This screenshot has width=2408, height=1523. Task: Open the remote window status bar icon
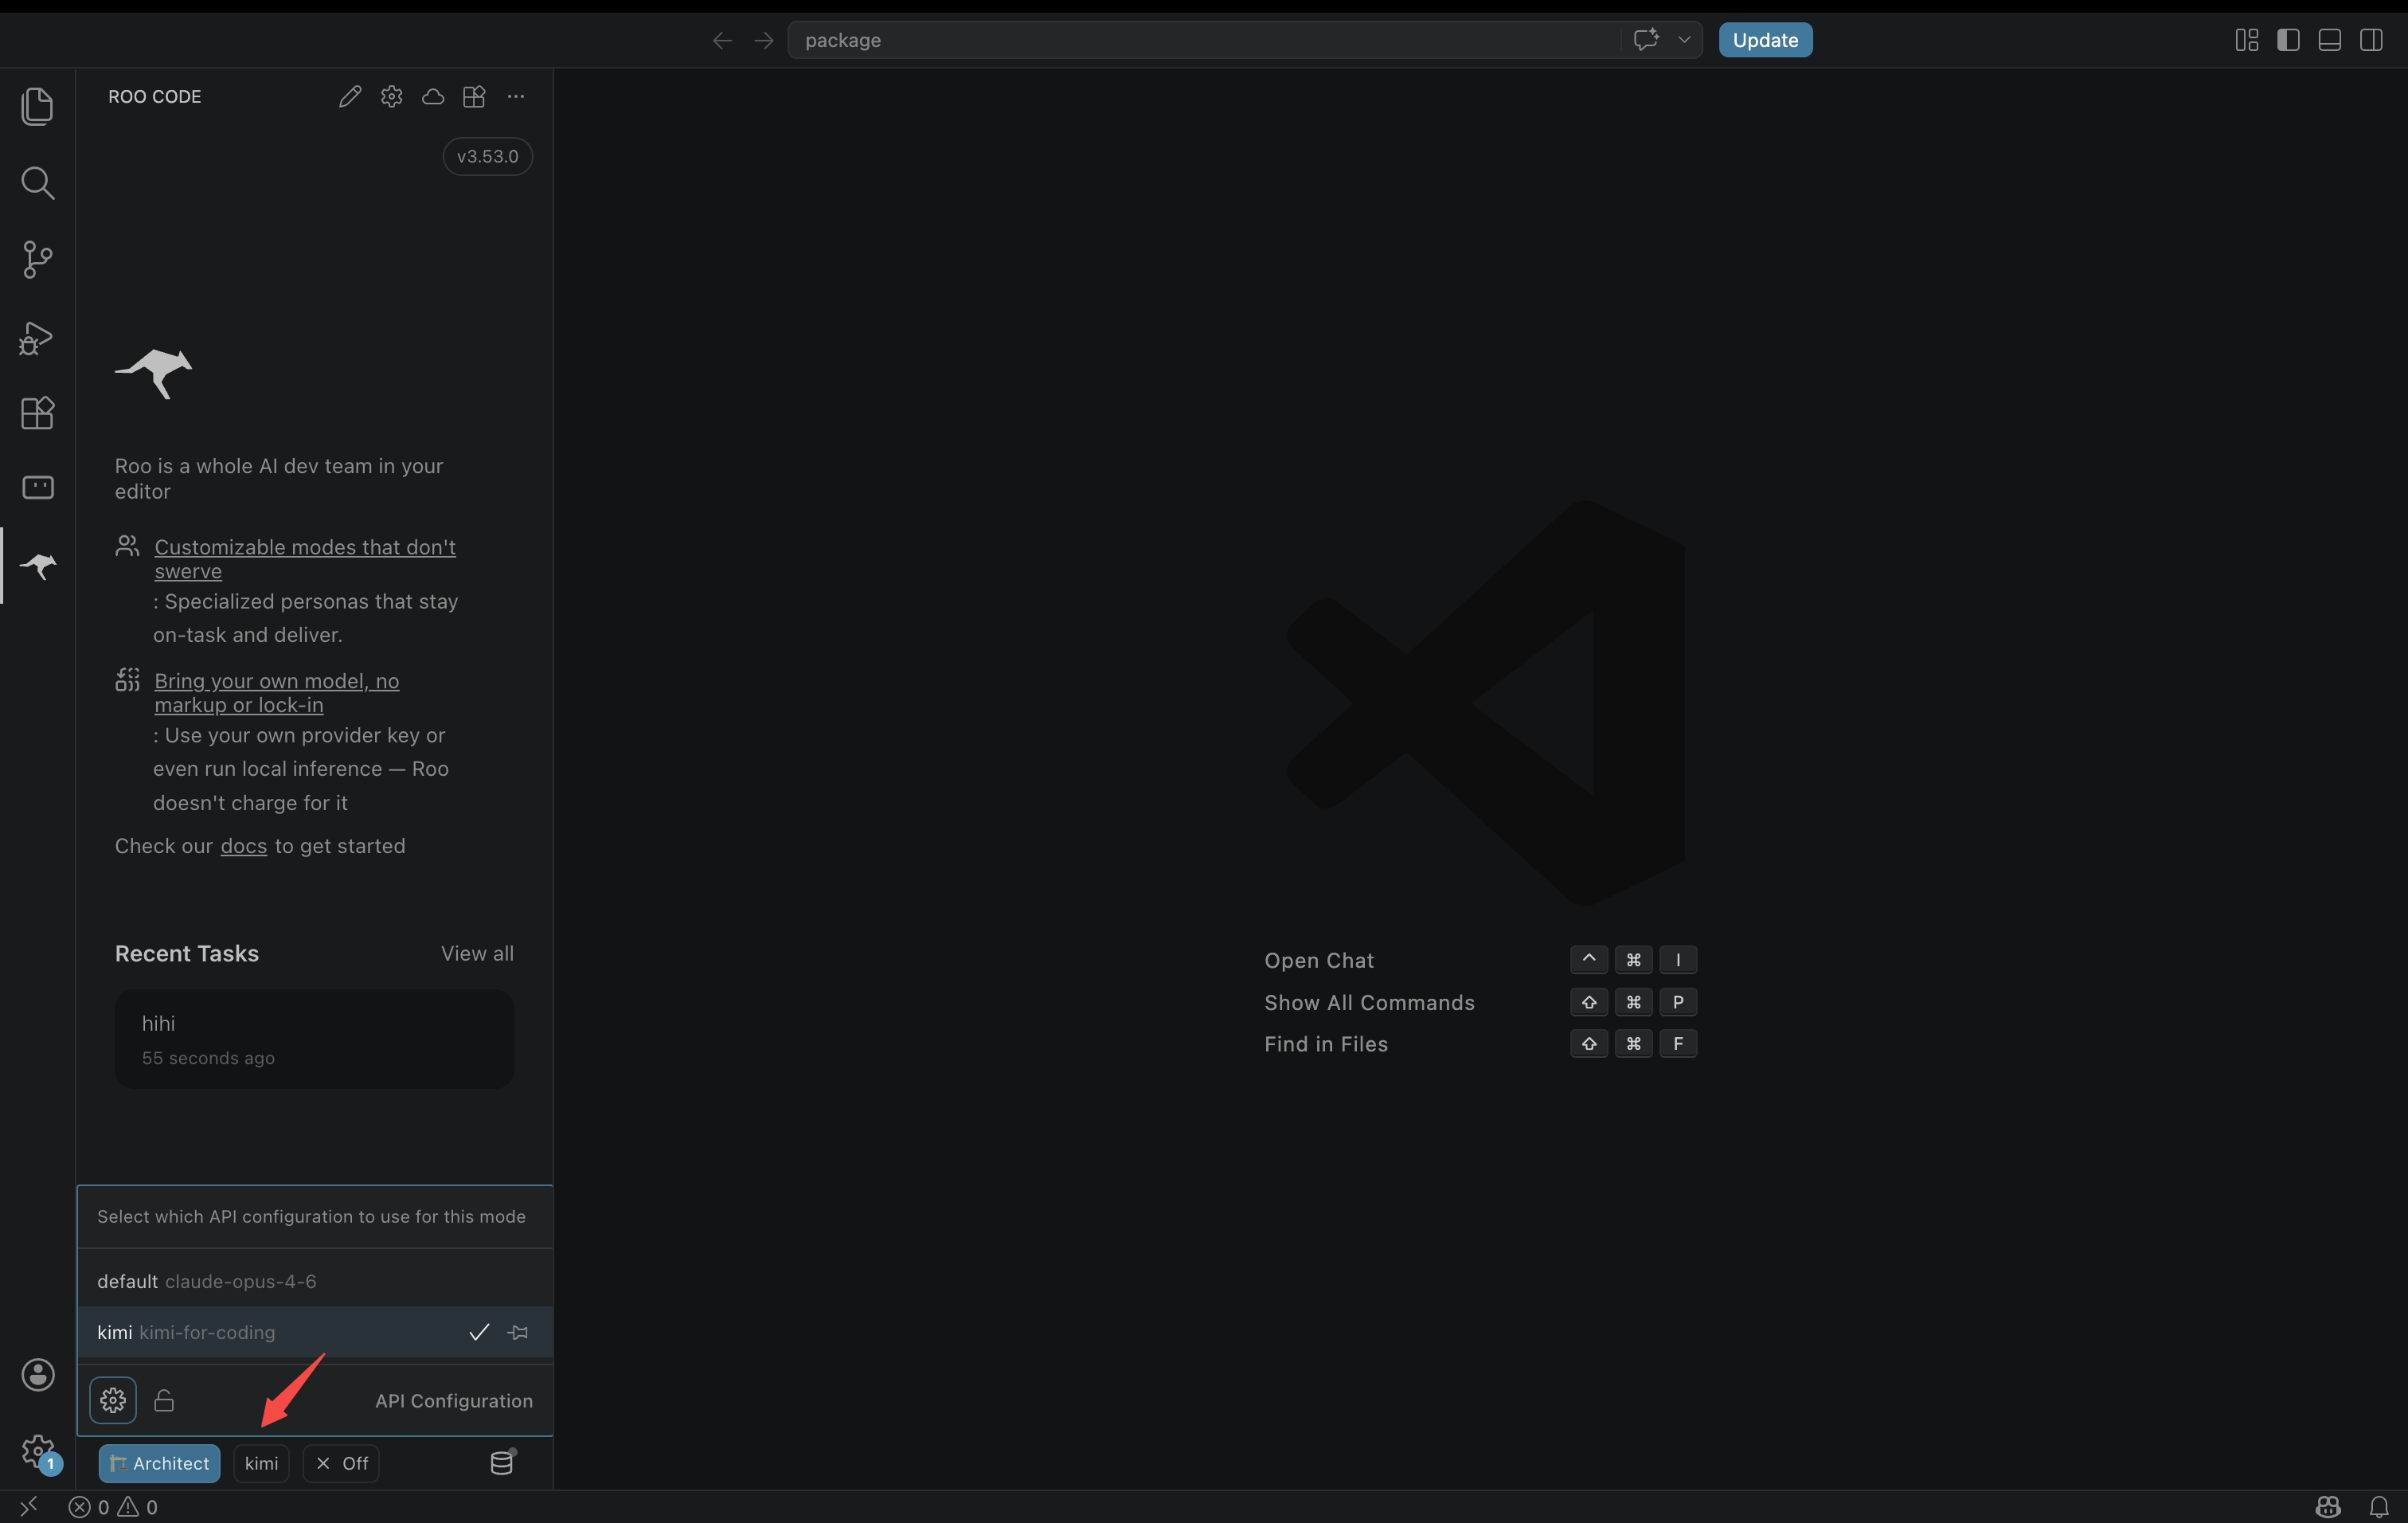pos(28,1507)
